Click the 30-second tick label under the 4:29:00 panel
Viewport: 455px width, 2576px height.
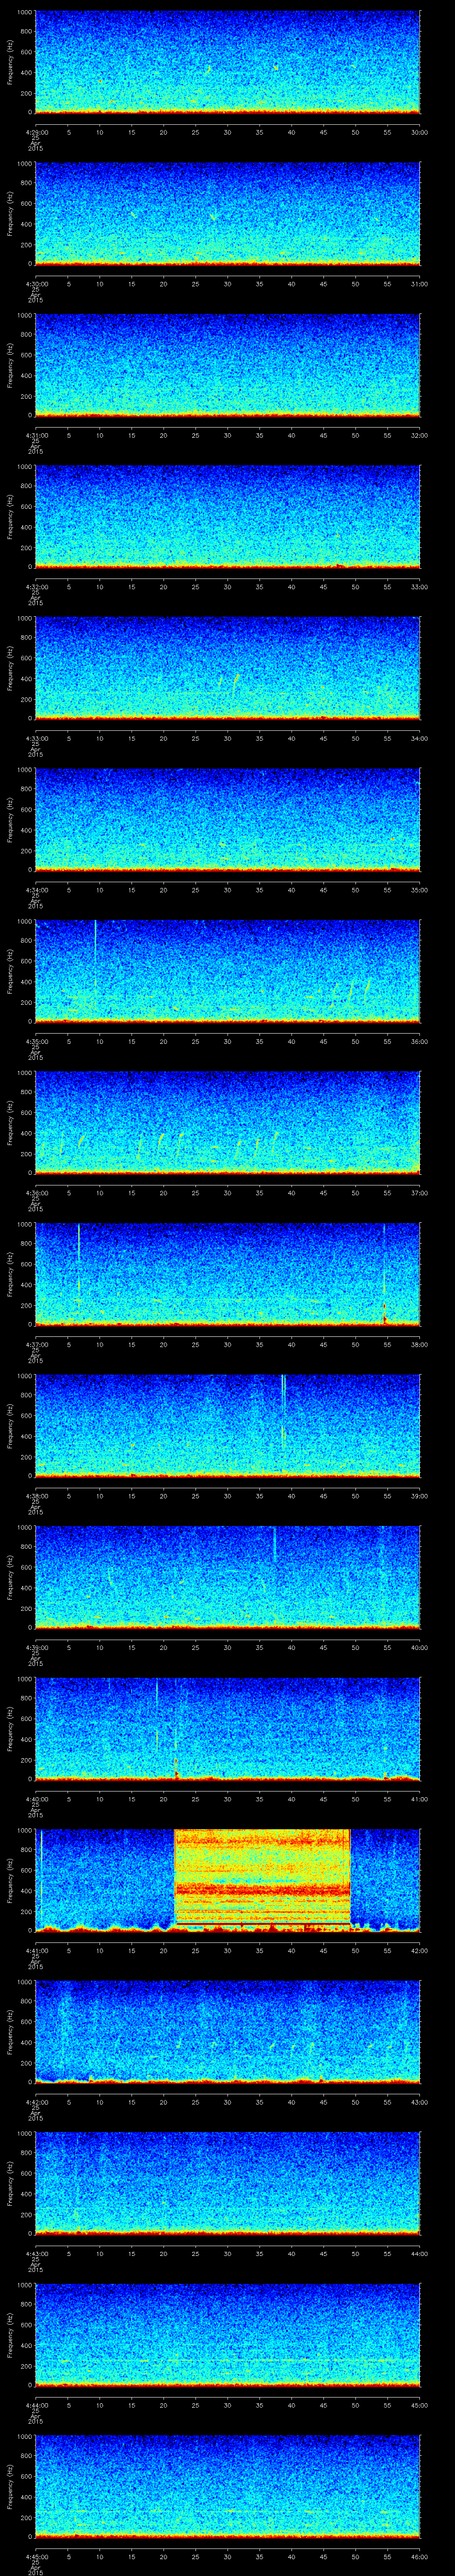pyautogui.click(x=227, y=132)
